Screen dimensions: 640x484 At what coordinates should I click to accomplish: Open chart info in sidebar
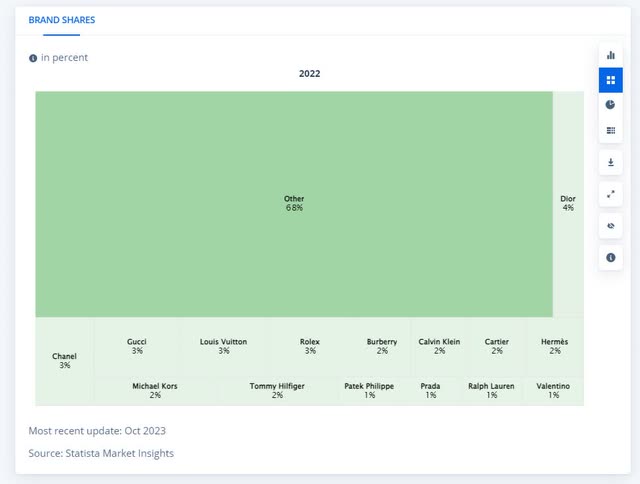[x=611, y=258]
